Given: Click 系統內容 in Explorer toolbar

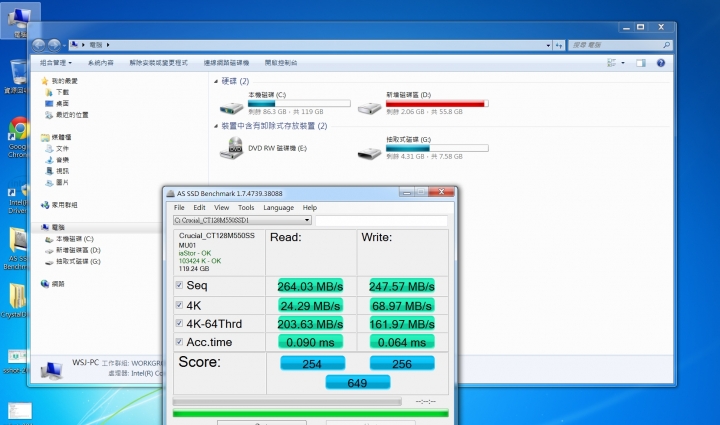Looking at the screenshot, I should 101,63.
